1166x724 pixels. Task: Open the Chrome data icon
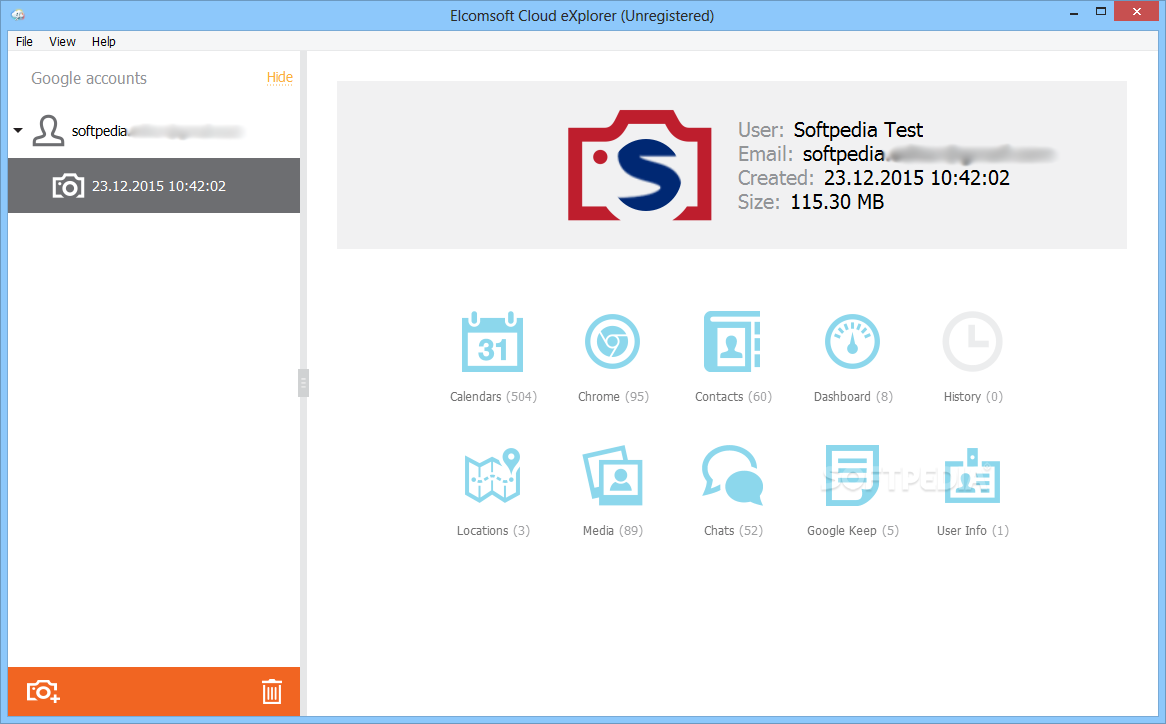pyautogui.click(x=612, y=342)
